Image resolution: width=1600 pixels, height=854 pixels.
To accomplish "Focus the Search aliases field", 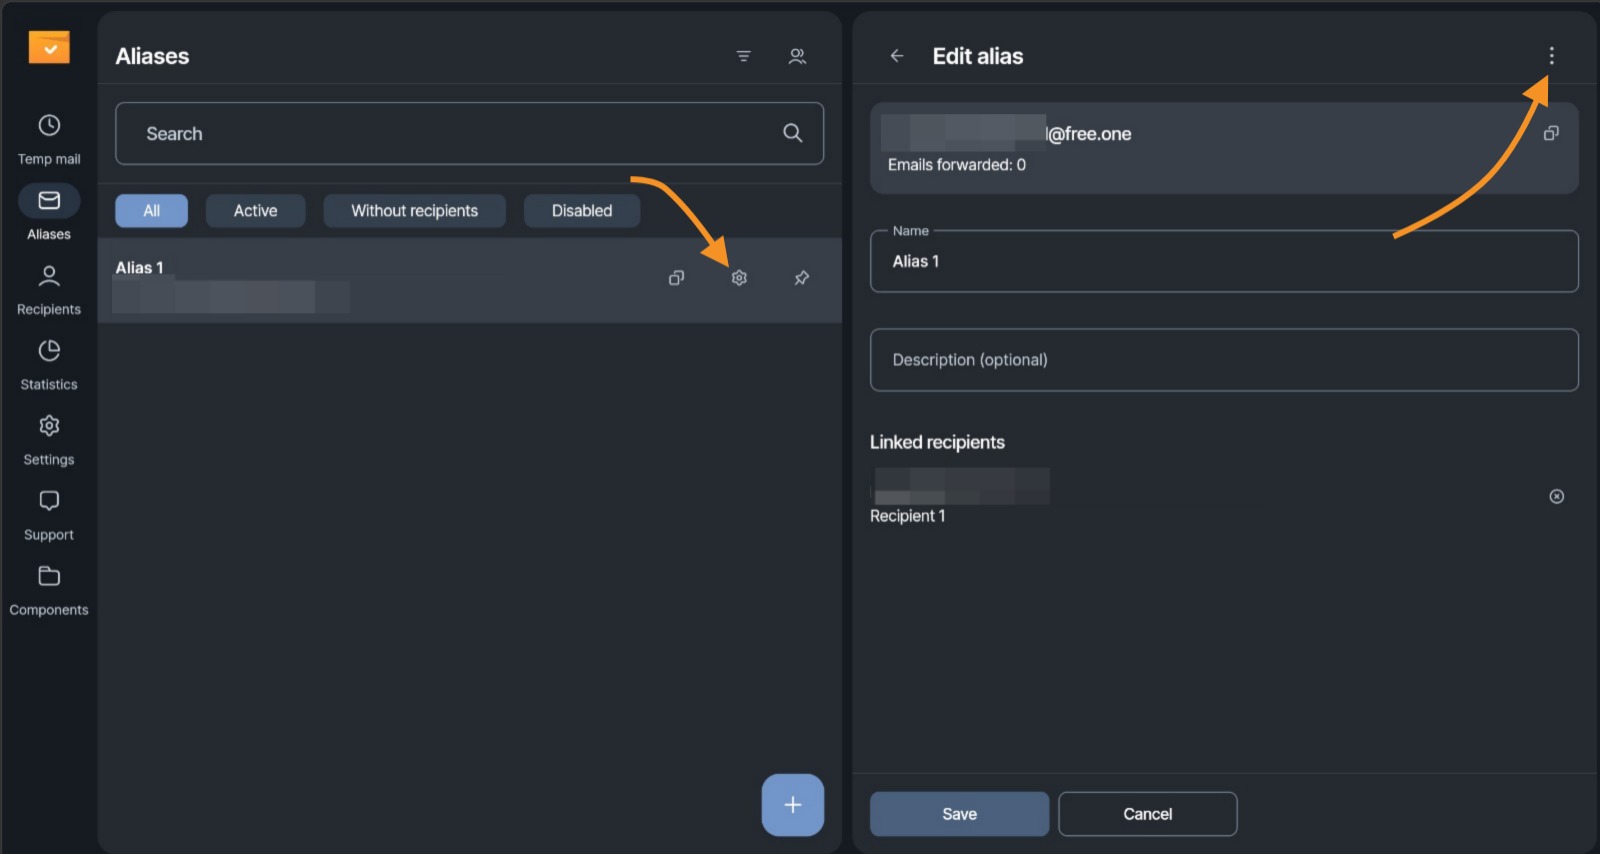I will point(469,133).
